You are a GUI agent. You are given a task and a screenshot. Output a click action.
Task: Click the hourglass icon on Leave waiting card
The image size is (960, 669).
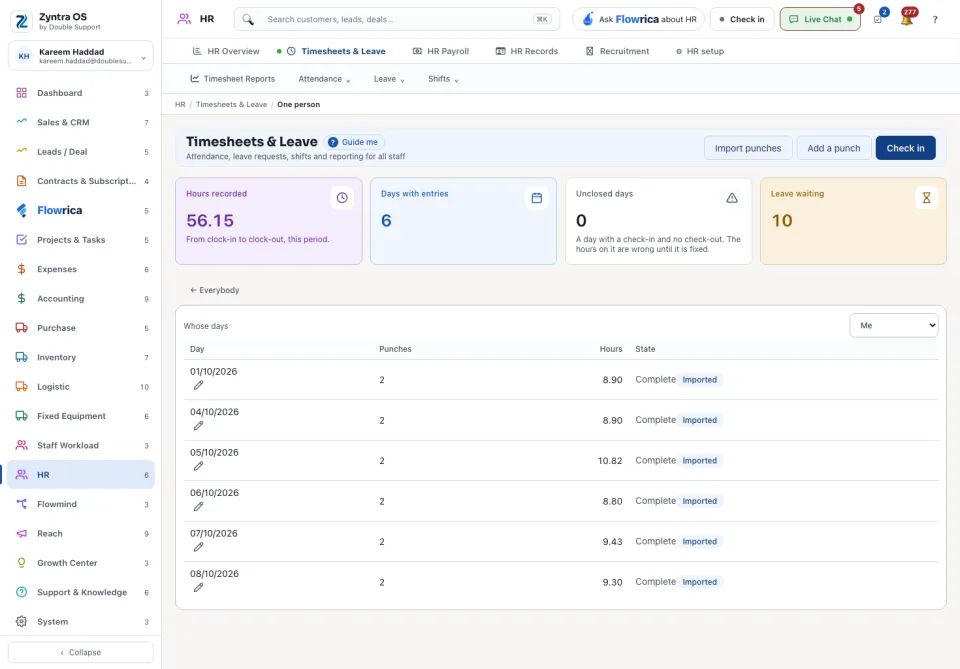[926, 198]
